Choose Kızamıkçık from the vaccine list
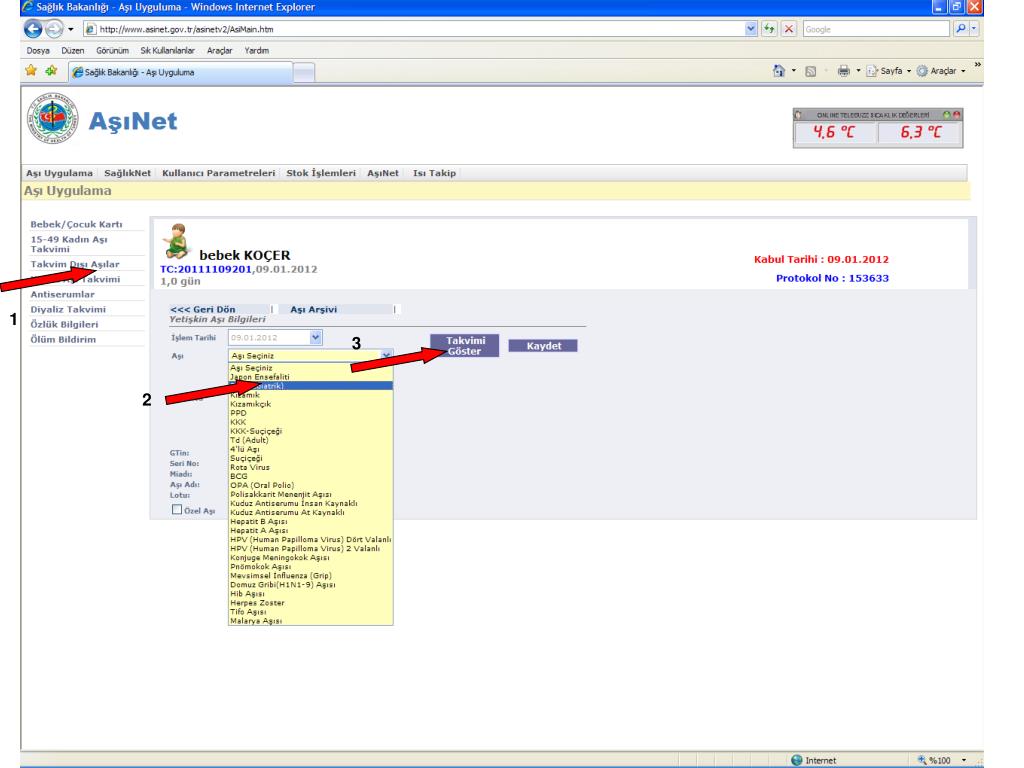The image size is (1024, 768). (x=310, y=404)
